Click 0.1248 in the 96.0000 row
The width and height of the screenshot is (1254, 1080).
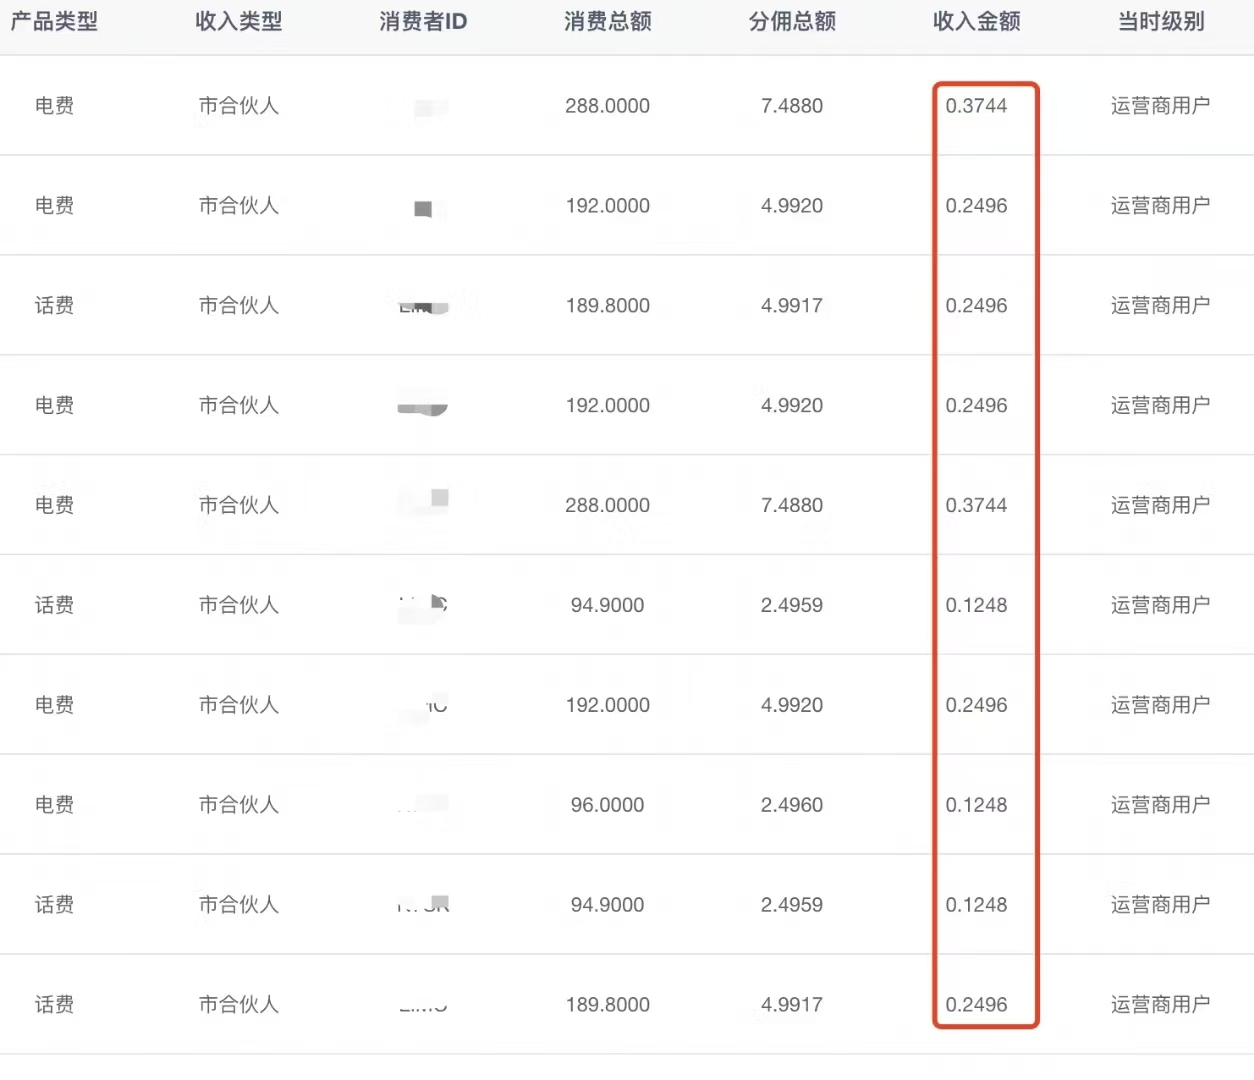click(x=977, y=805)
